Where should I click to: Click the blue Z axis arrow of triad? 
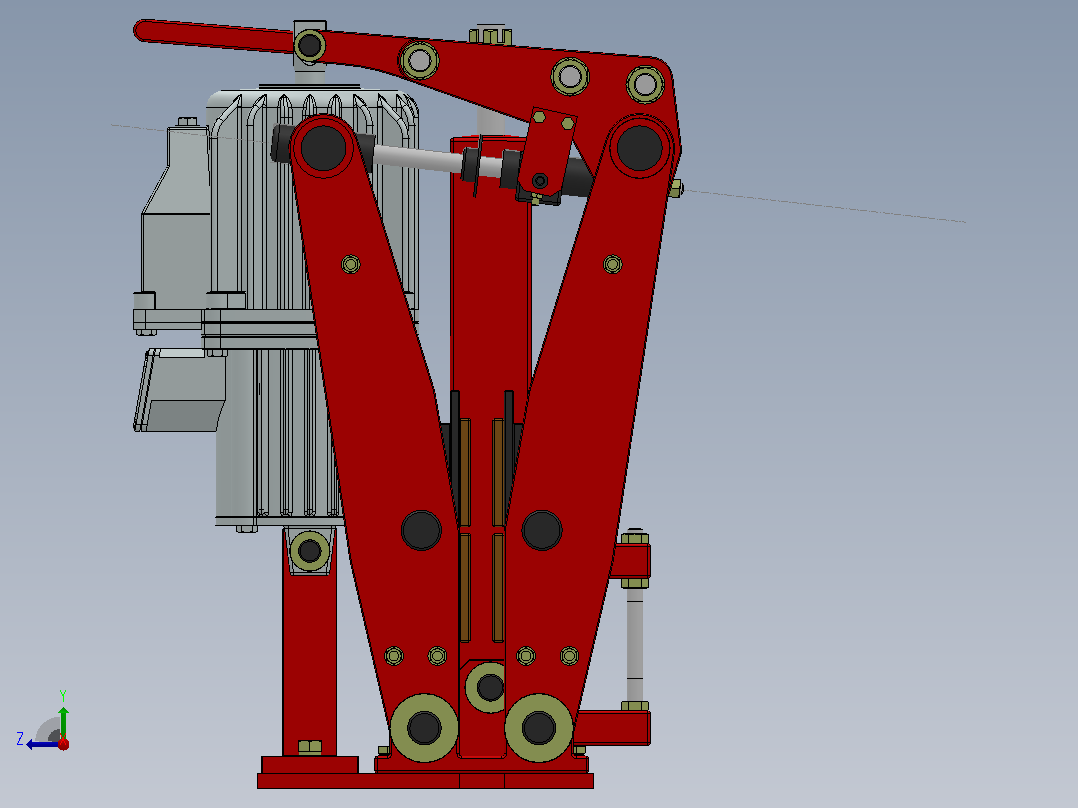41,744
